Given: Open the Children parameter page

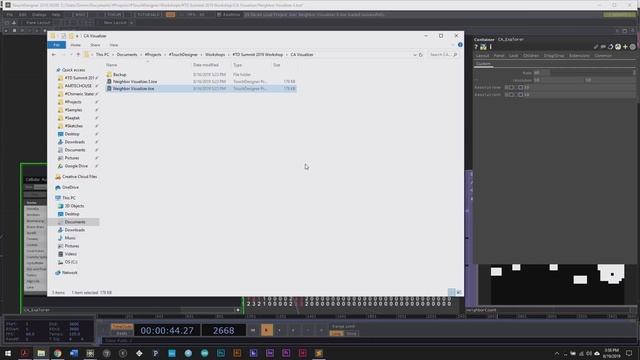Looking at the screenshot, I should coord(531,56).
